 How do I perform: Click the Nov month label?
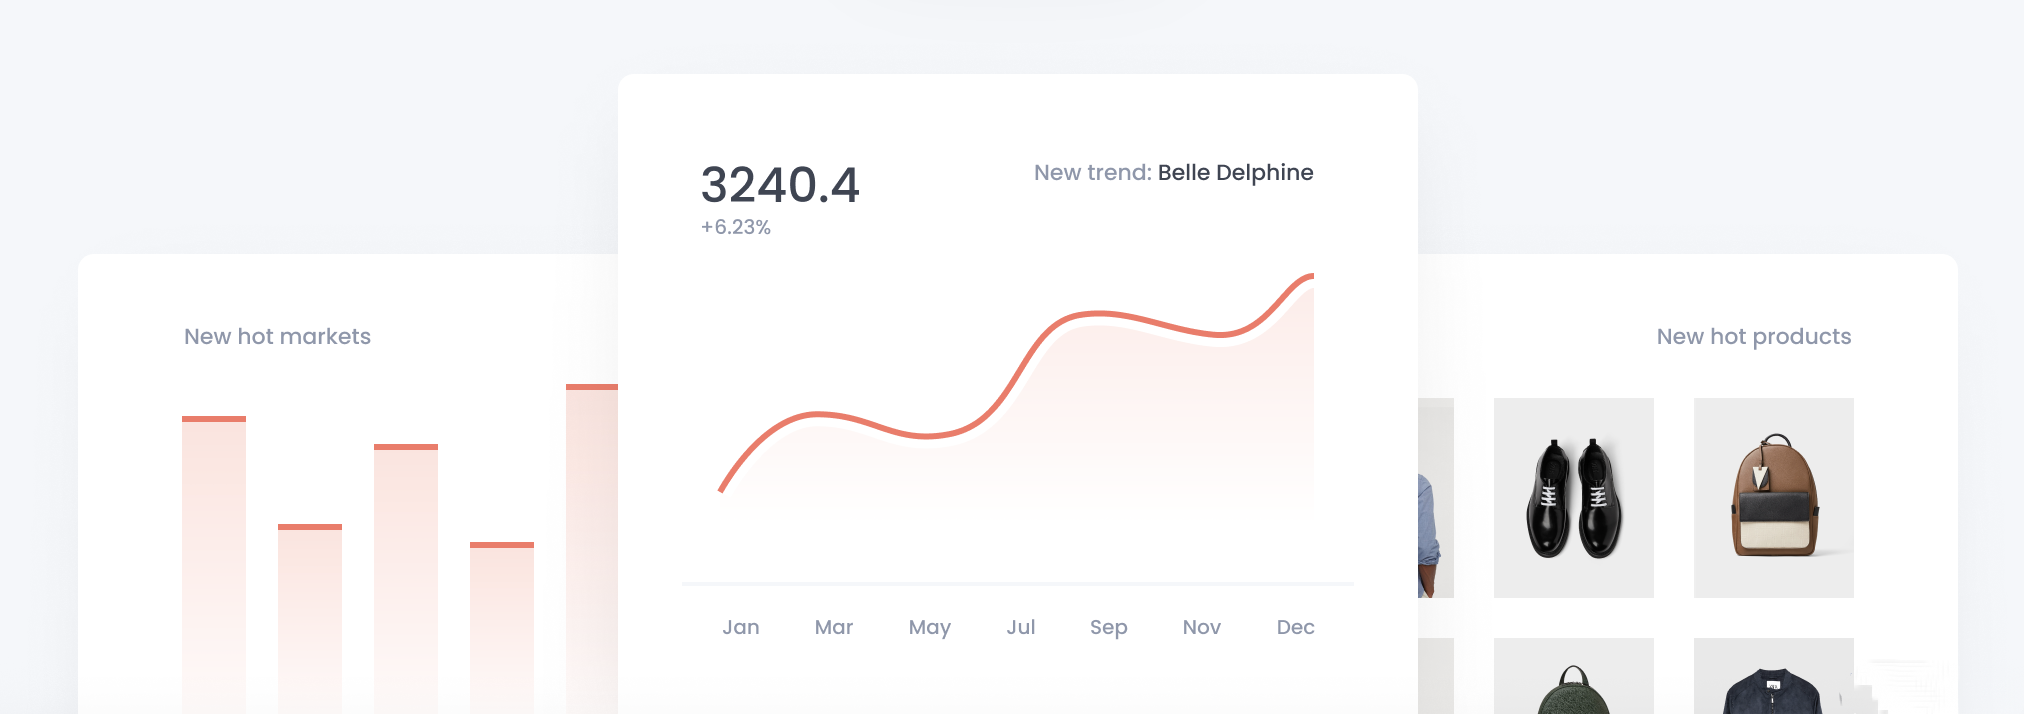[1201, 627]
